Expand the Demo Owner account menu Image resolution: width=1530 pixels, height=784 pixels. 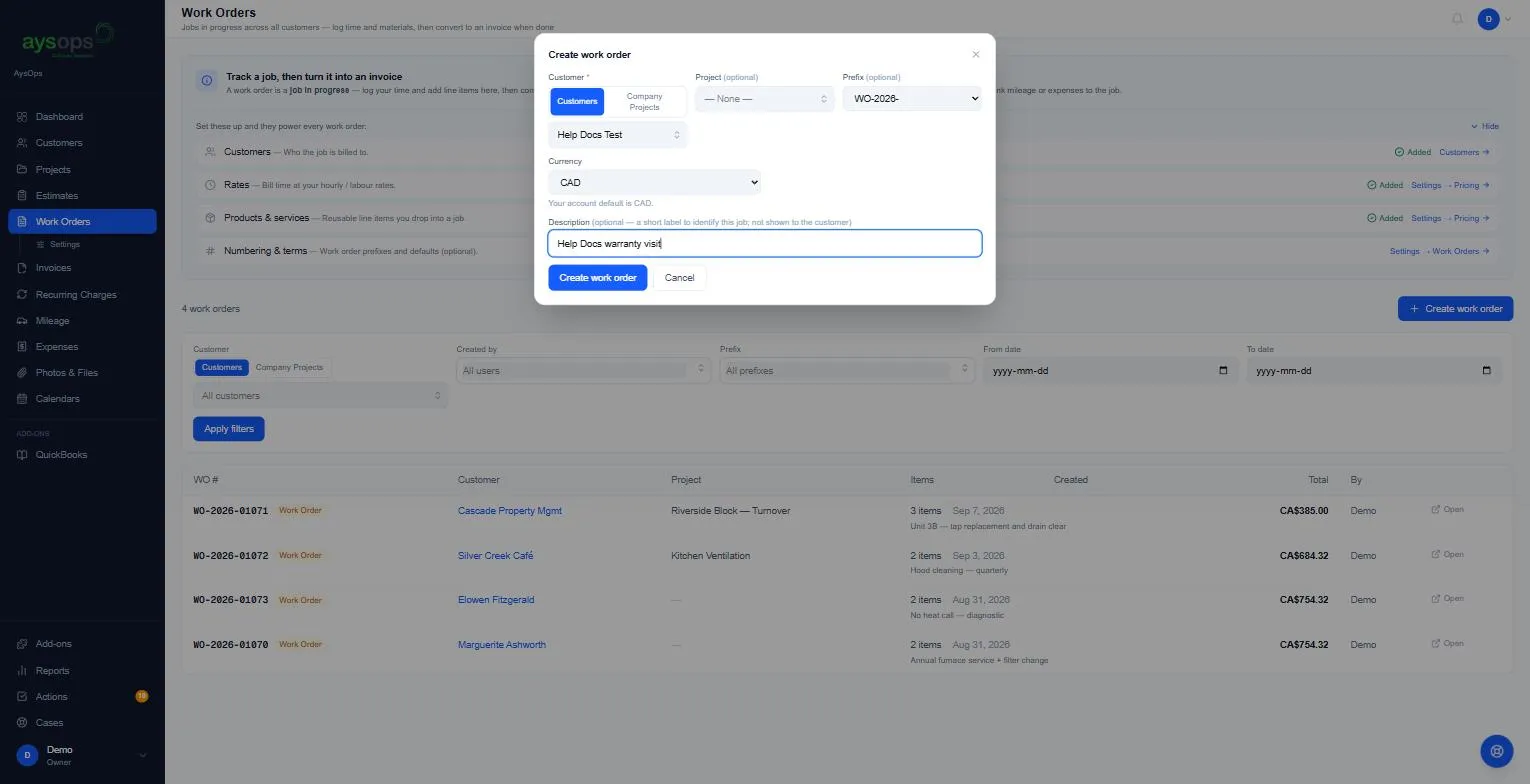point(82,756)
